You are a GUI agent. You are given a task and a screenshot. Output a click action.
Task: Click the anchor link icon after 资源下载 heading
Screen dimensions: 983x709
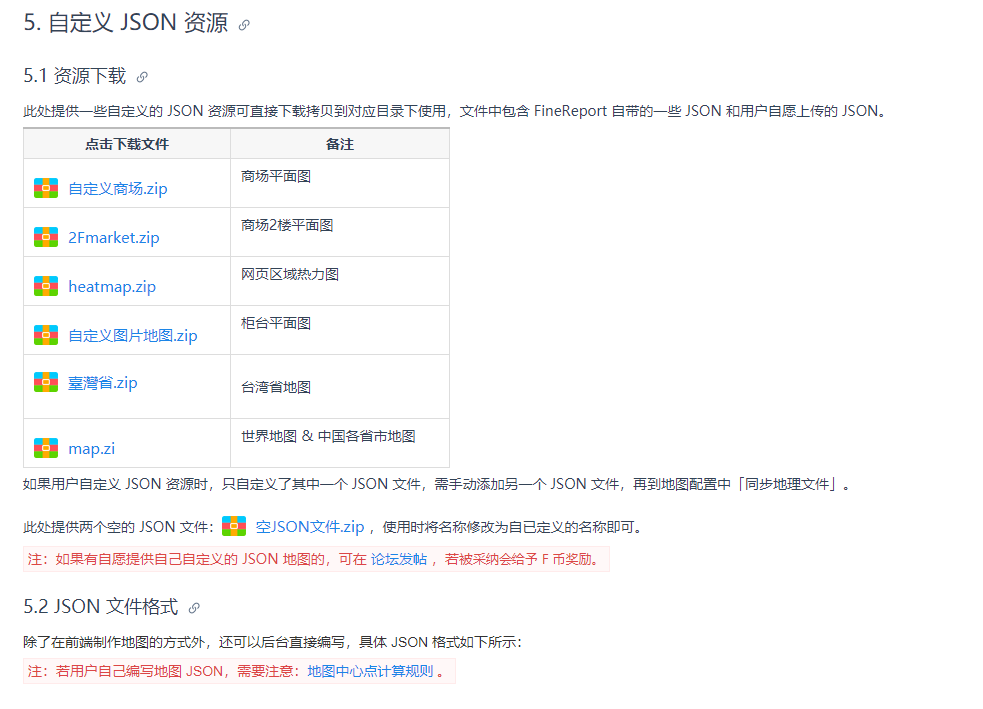[x=142, y=77]
